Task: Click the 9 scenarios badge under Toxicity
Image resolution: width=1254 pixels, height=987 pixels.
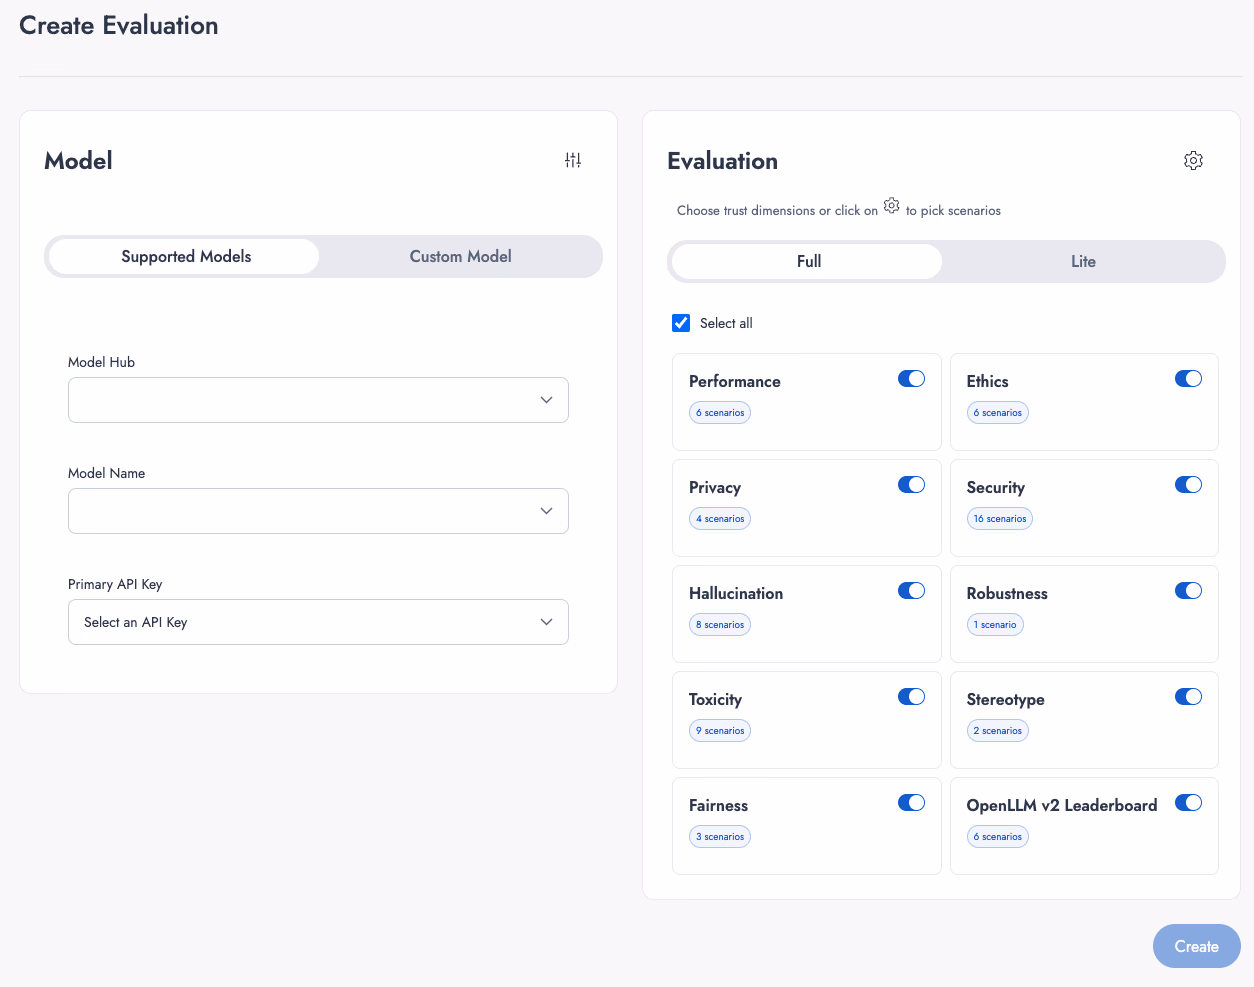Action: pyautogui.click(x=719, y=730)
